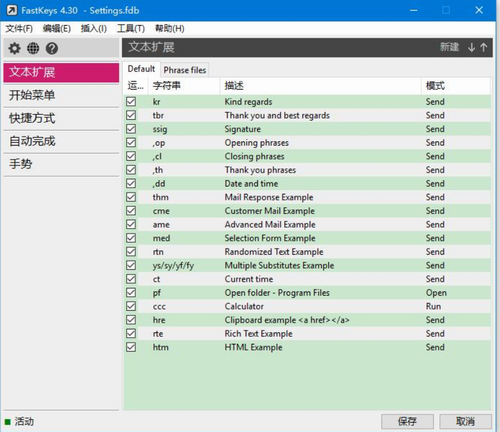Open the 工具(T) menu
Viewport: 500px width, 432px height.
tap(131, 29)
